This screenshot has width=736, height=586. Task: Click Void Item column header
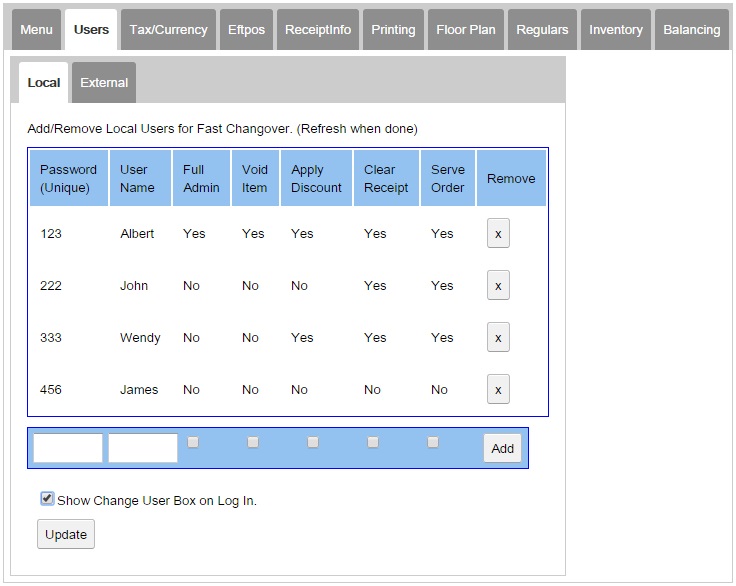[255, 178]
